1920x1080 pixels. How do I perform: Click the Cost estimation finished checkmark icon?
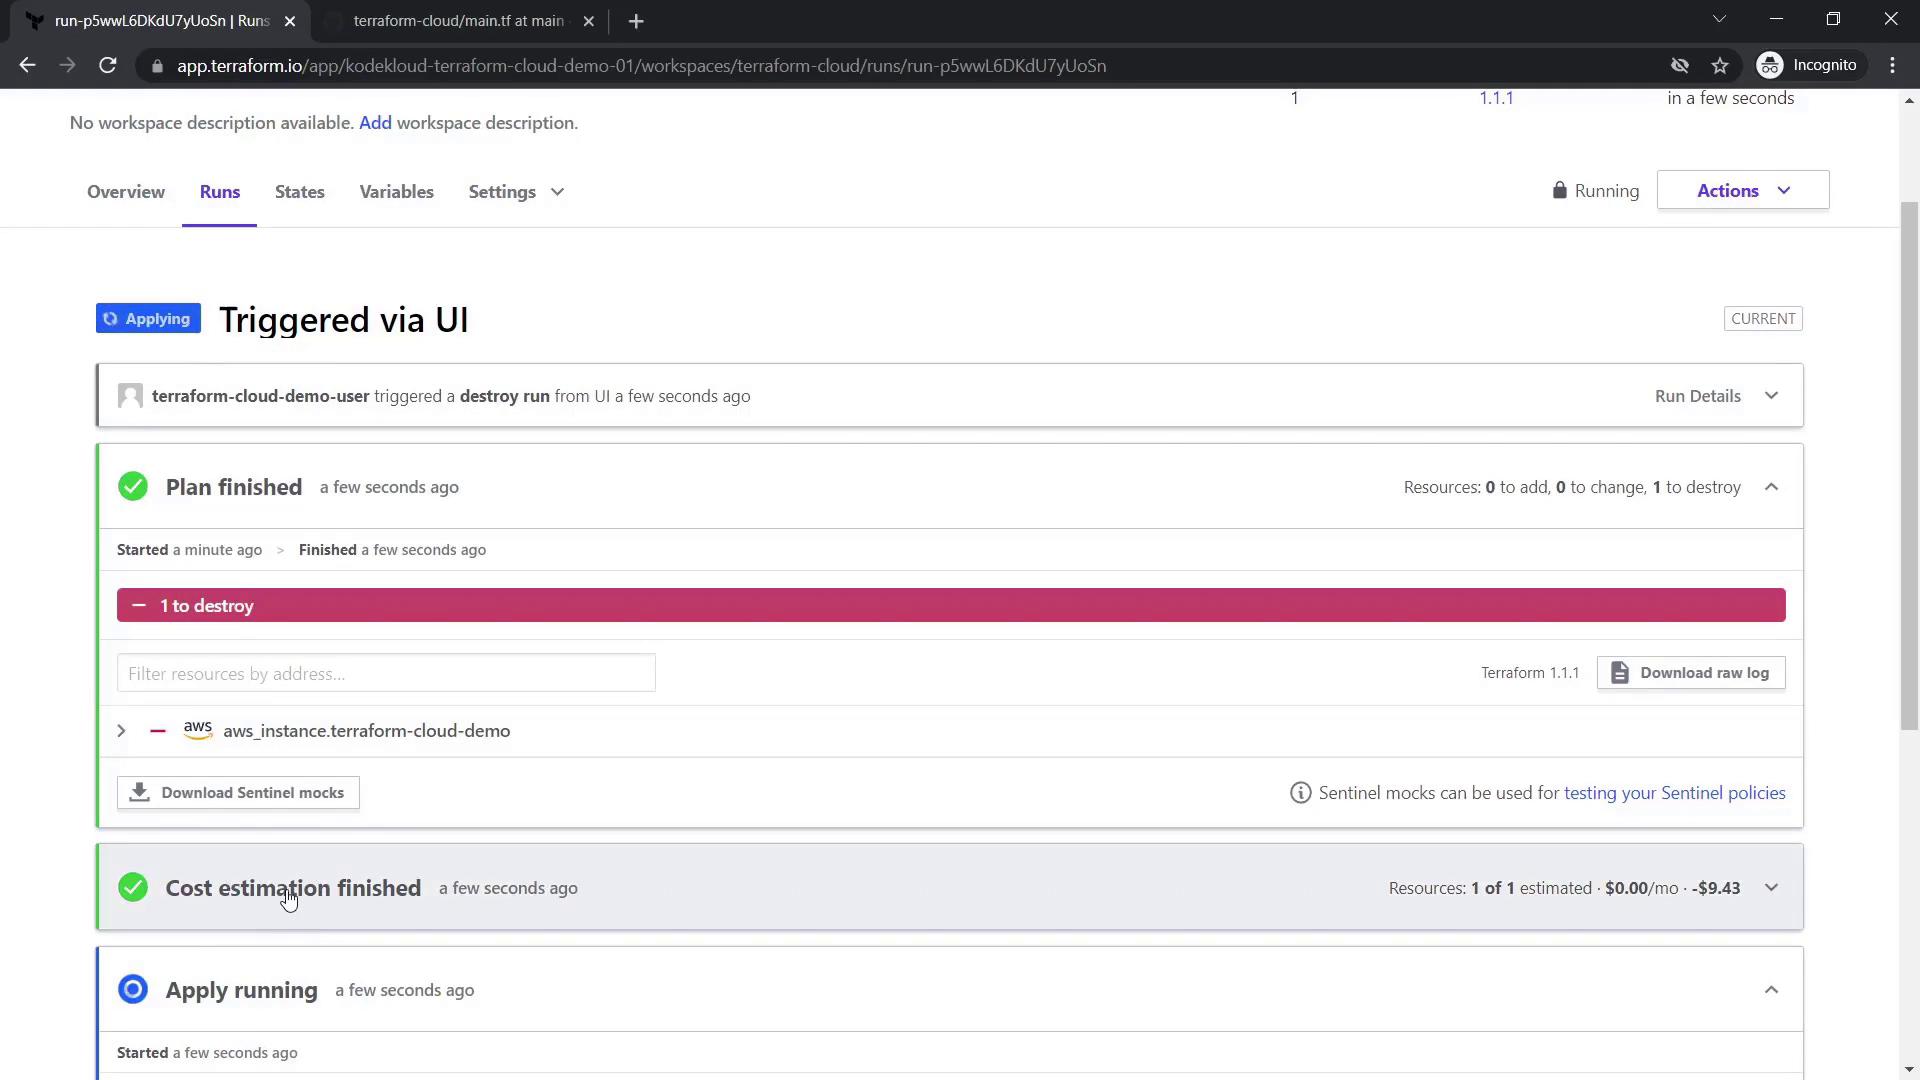coord(132,888)
